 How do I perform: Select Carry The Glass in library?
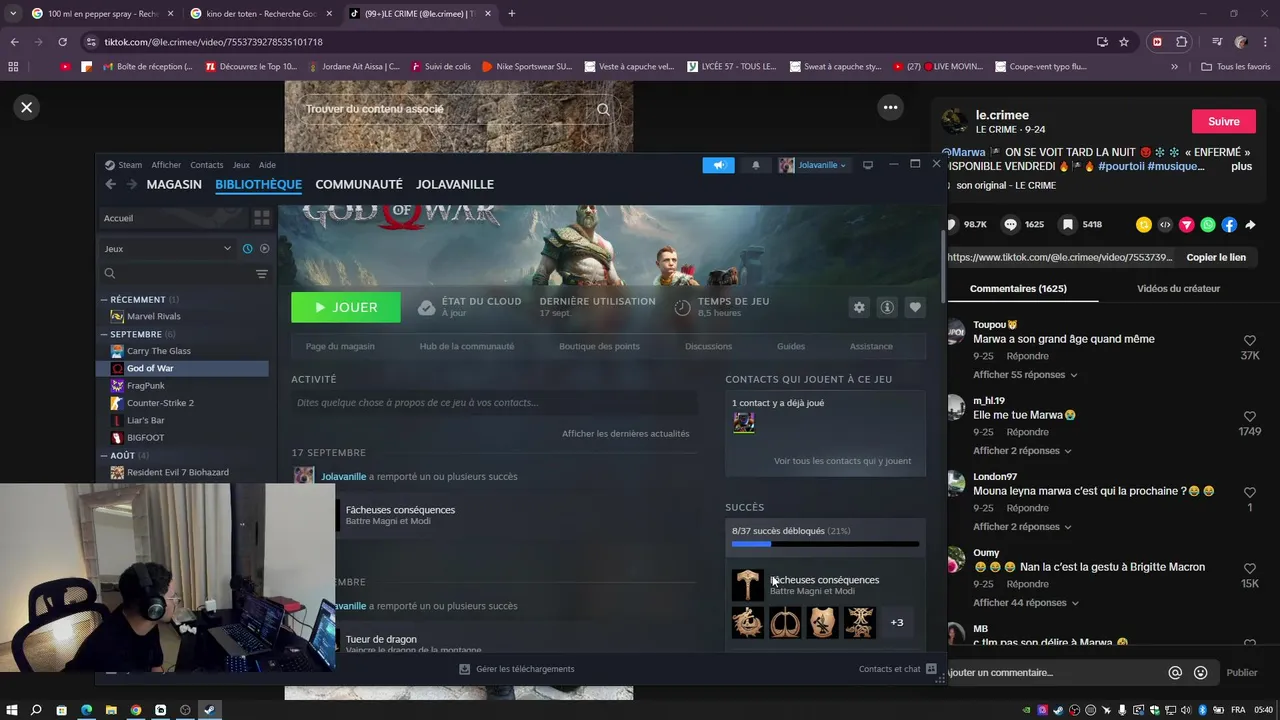point(158,351)
